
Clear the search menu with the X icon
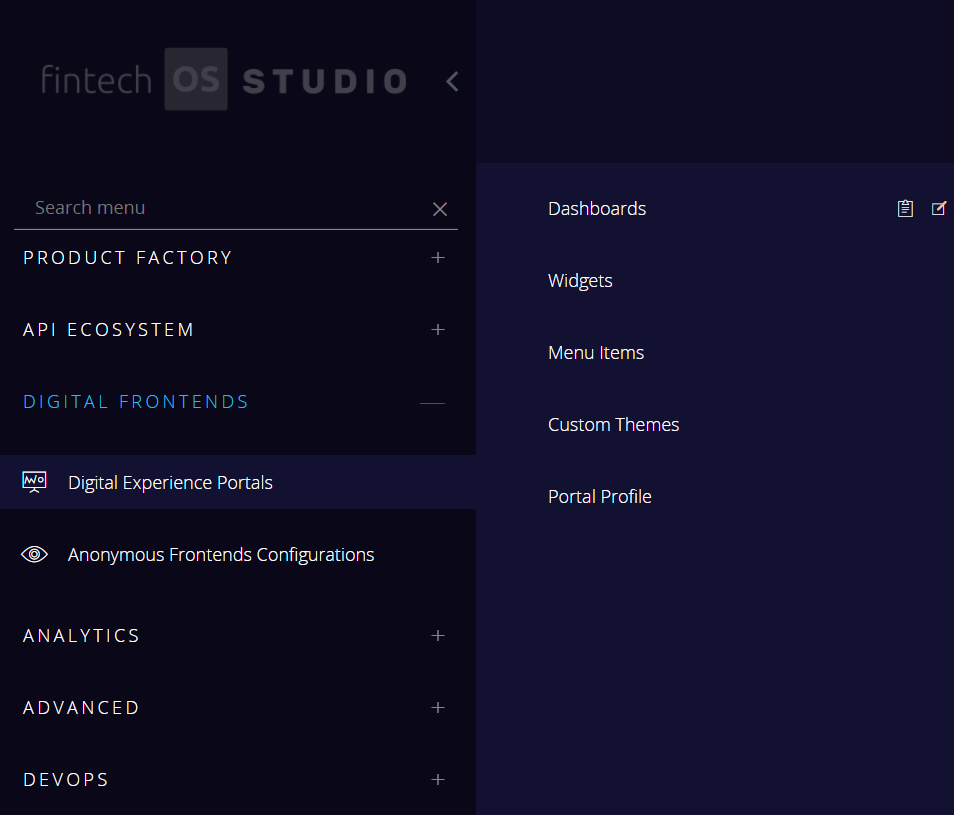439,209
